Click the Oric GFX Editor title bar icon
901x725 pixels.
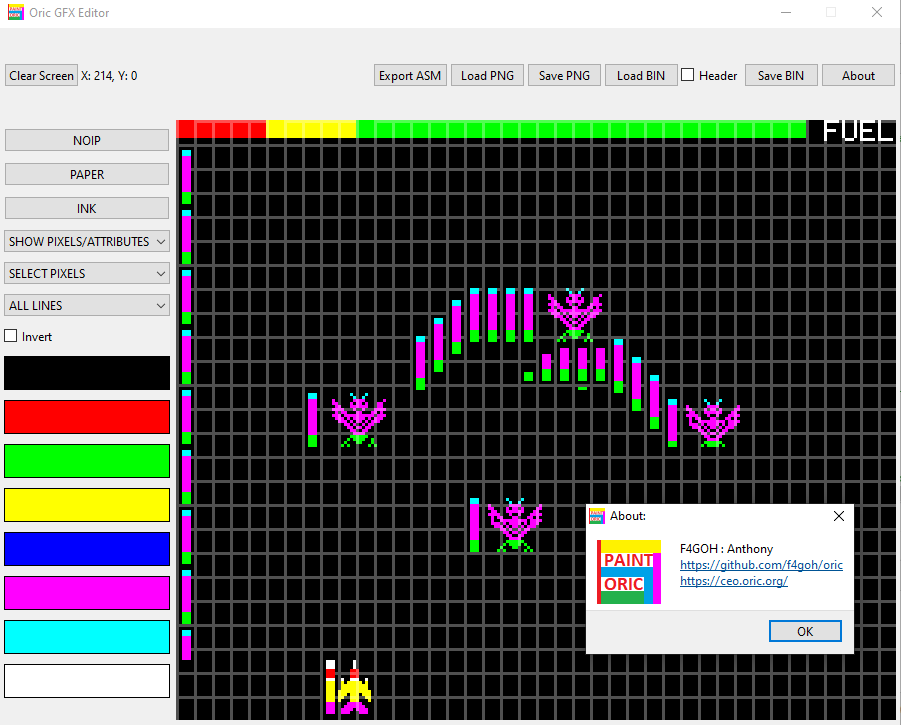[x=15, y=13]
